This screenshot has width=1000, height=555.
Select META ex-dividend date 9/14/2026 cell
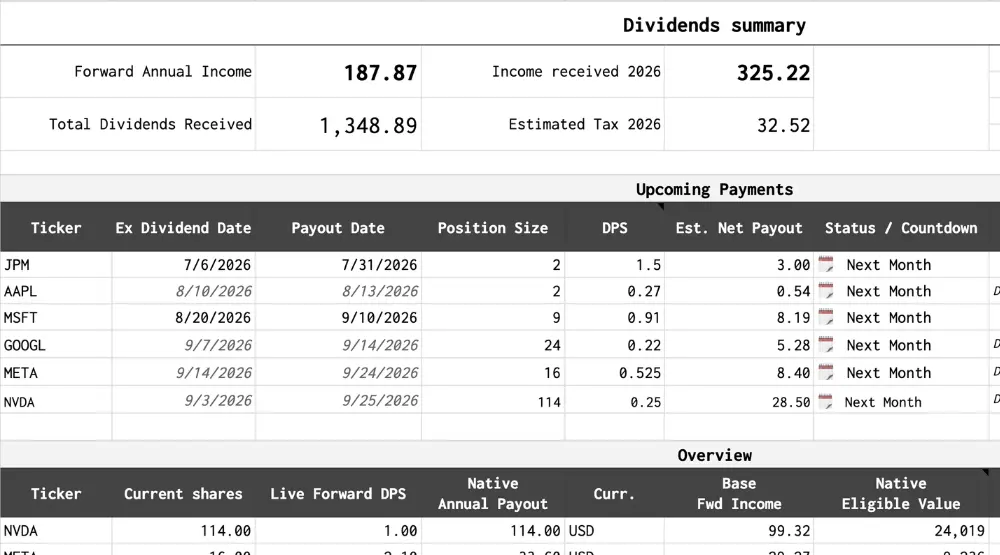tap(184, 372)
